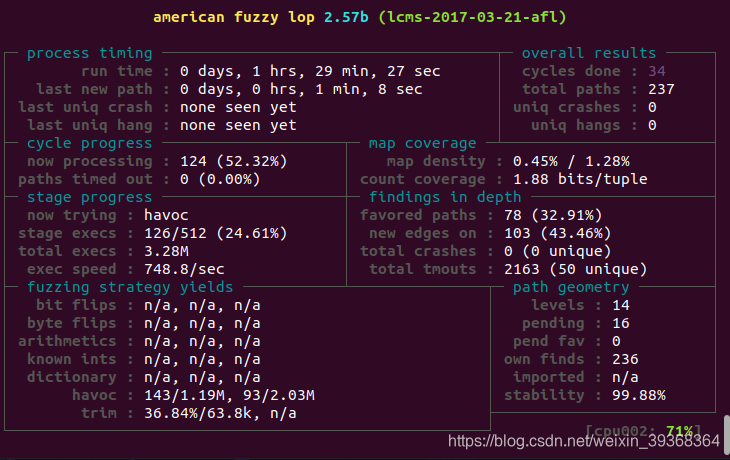Image resolution: width=730 pixels, height=460 pixels.
Task: Click the imported value 'n/a'
Action: tap(625, 377)
